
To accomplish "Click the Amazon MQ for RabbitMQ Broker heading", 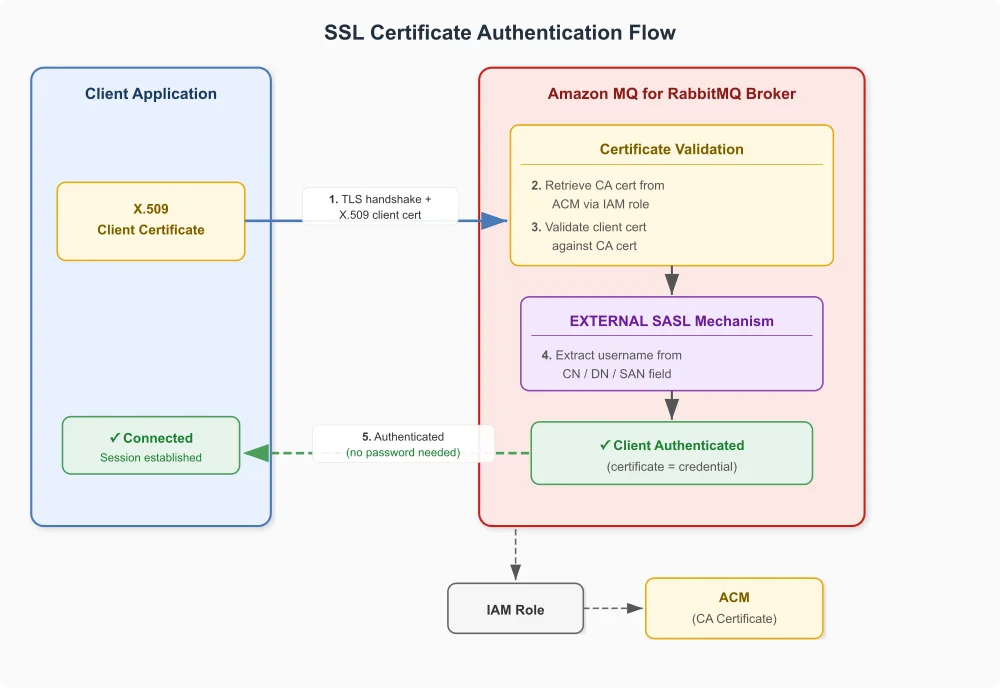I will (x=672, y=94).
